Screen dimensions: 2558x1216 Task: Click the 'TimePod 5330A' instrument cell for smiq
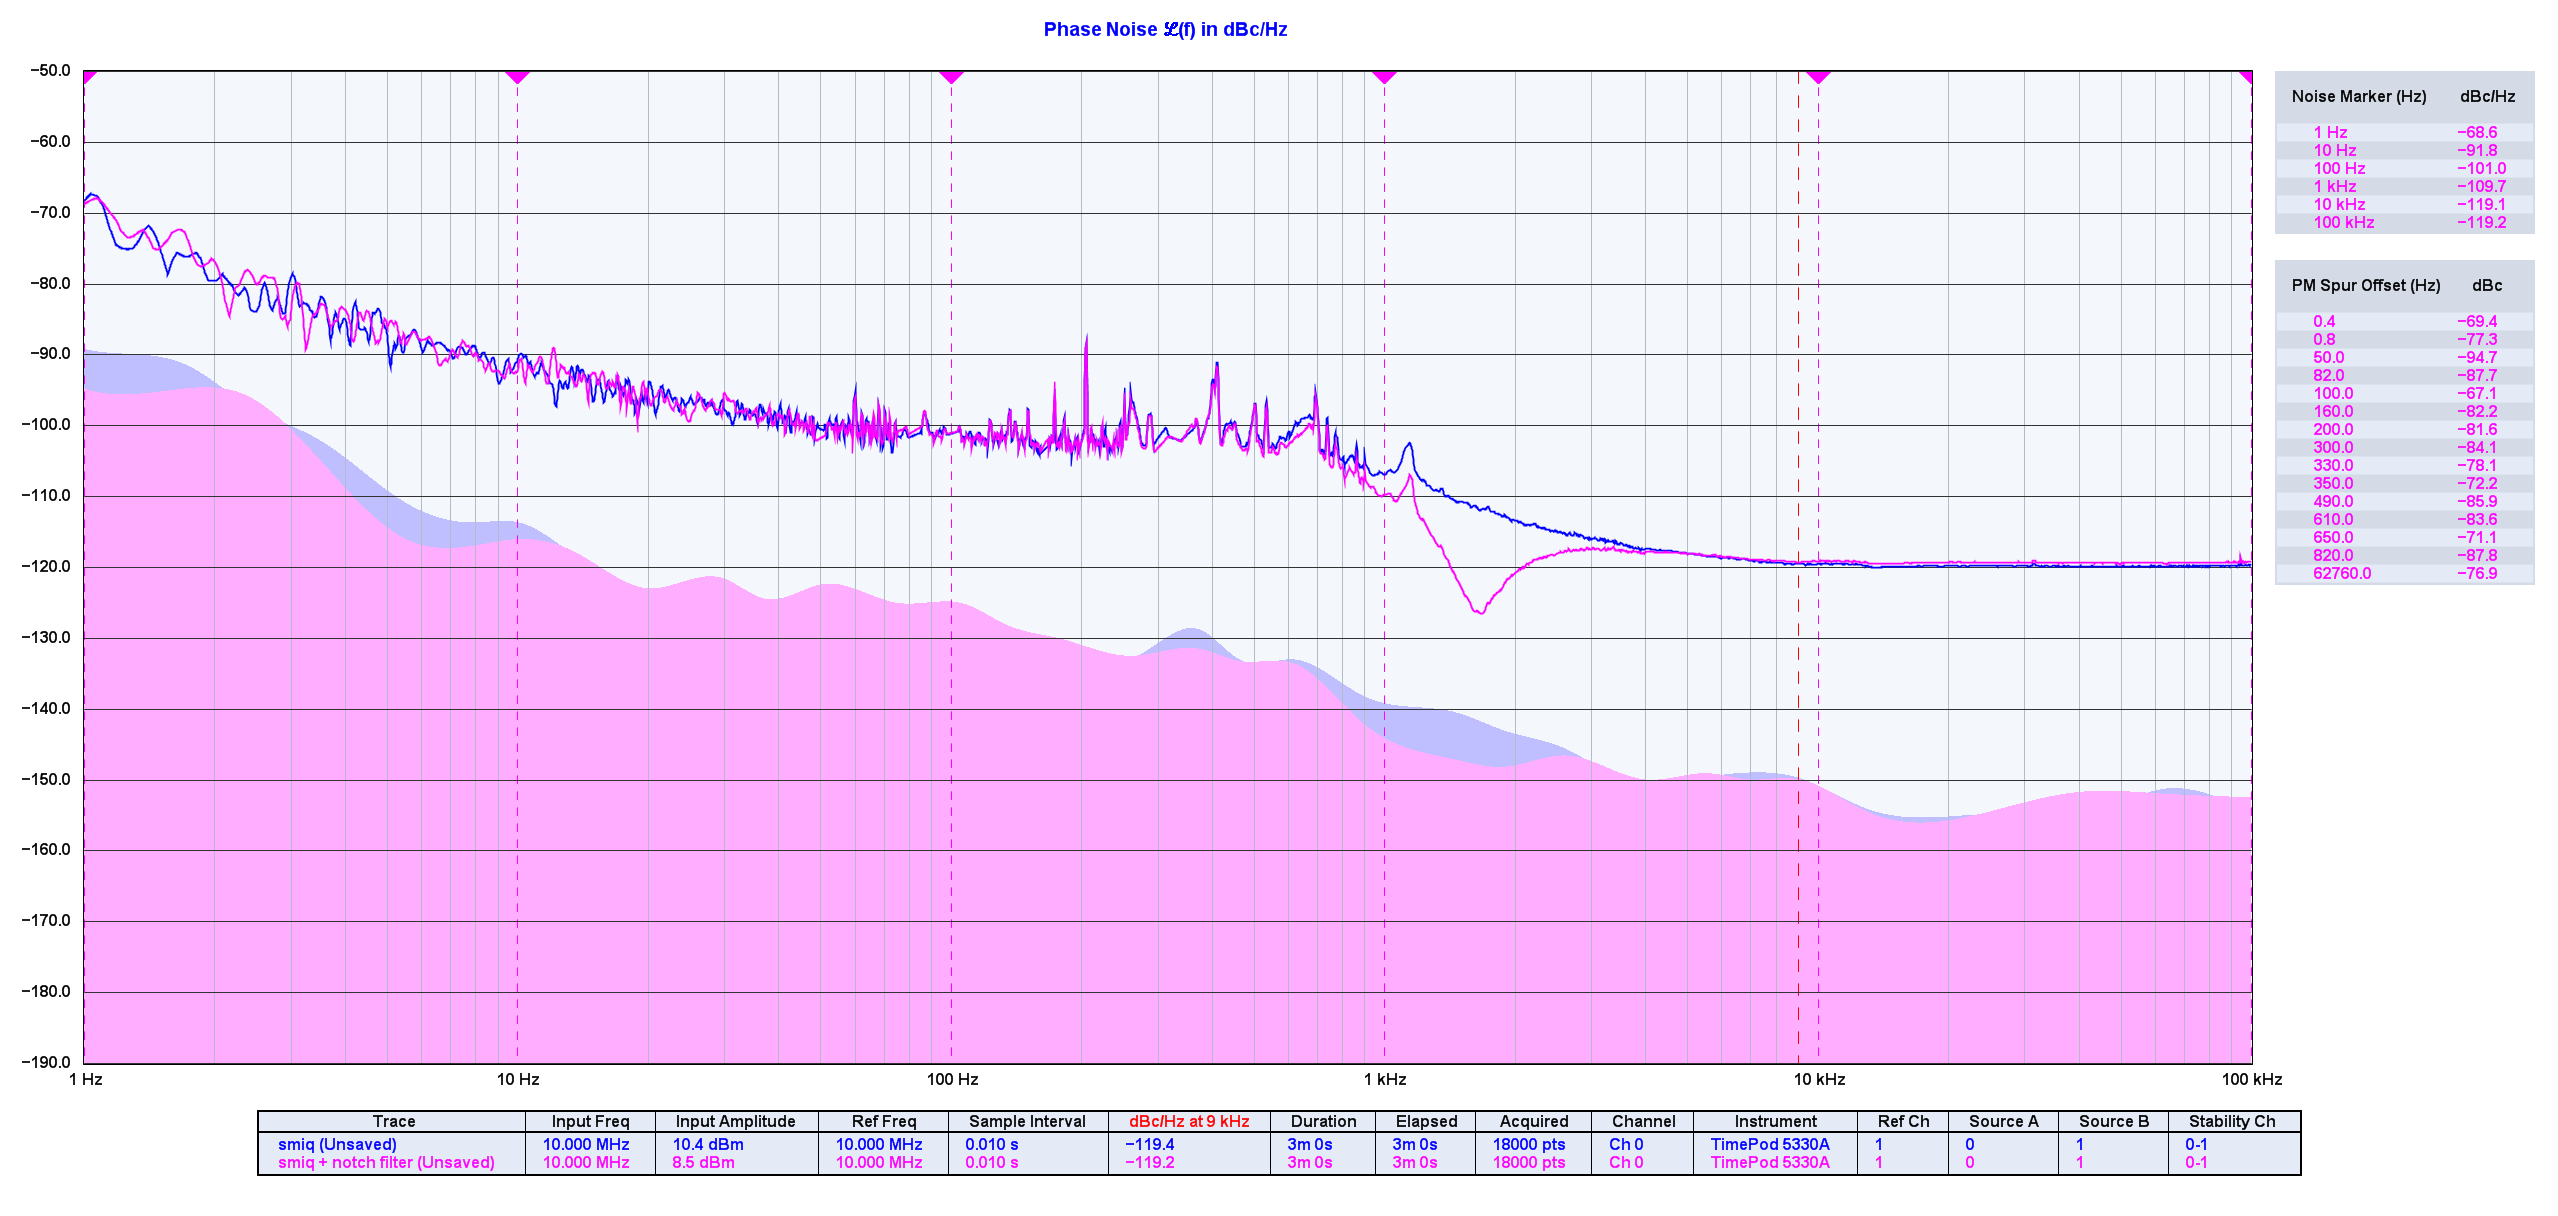1770,1144
